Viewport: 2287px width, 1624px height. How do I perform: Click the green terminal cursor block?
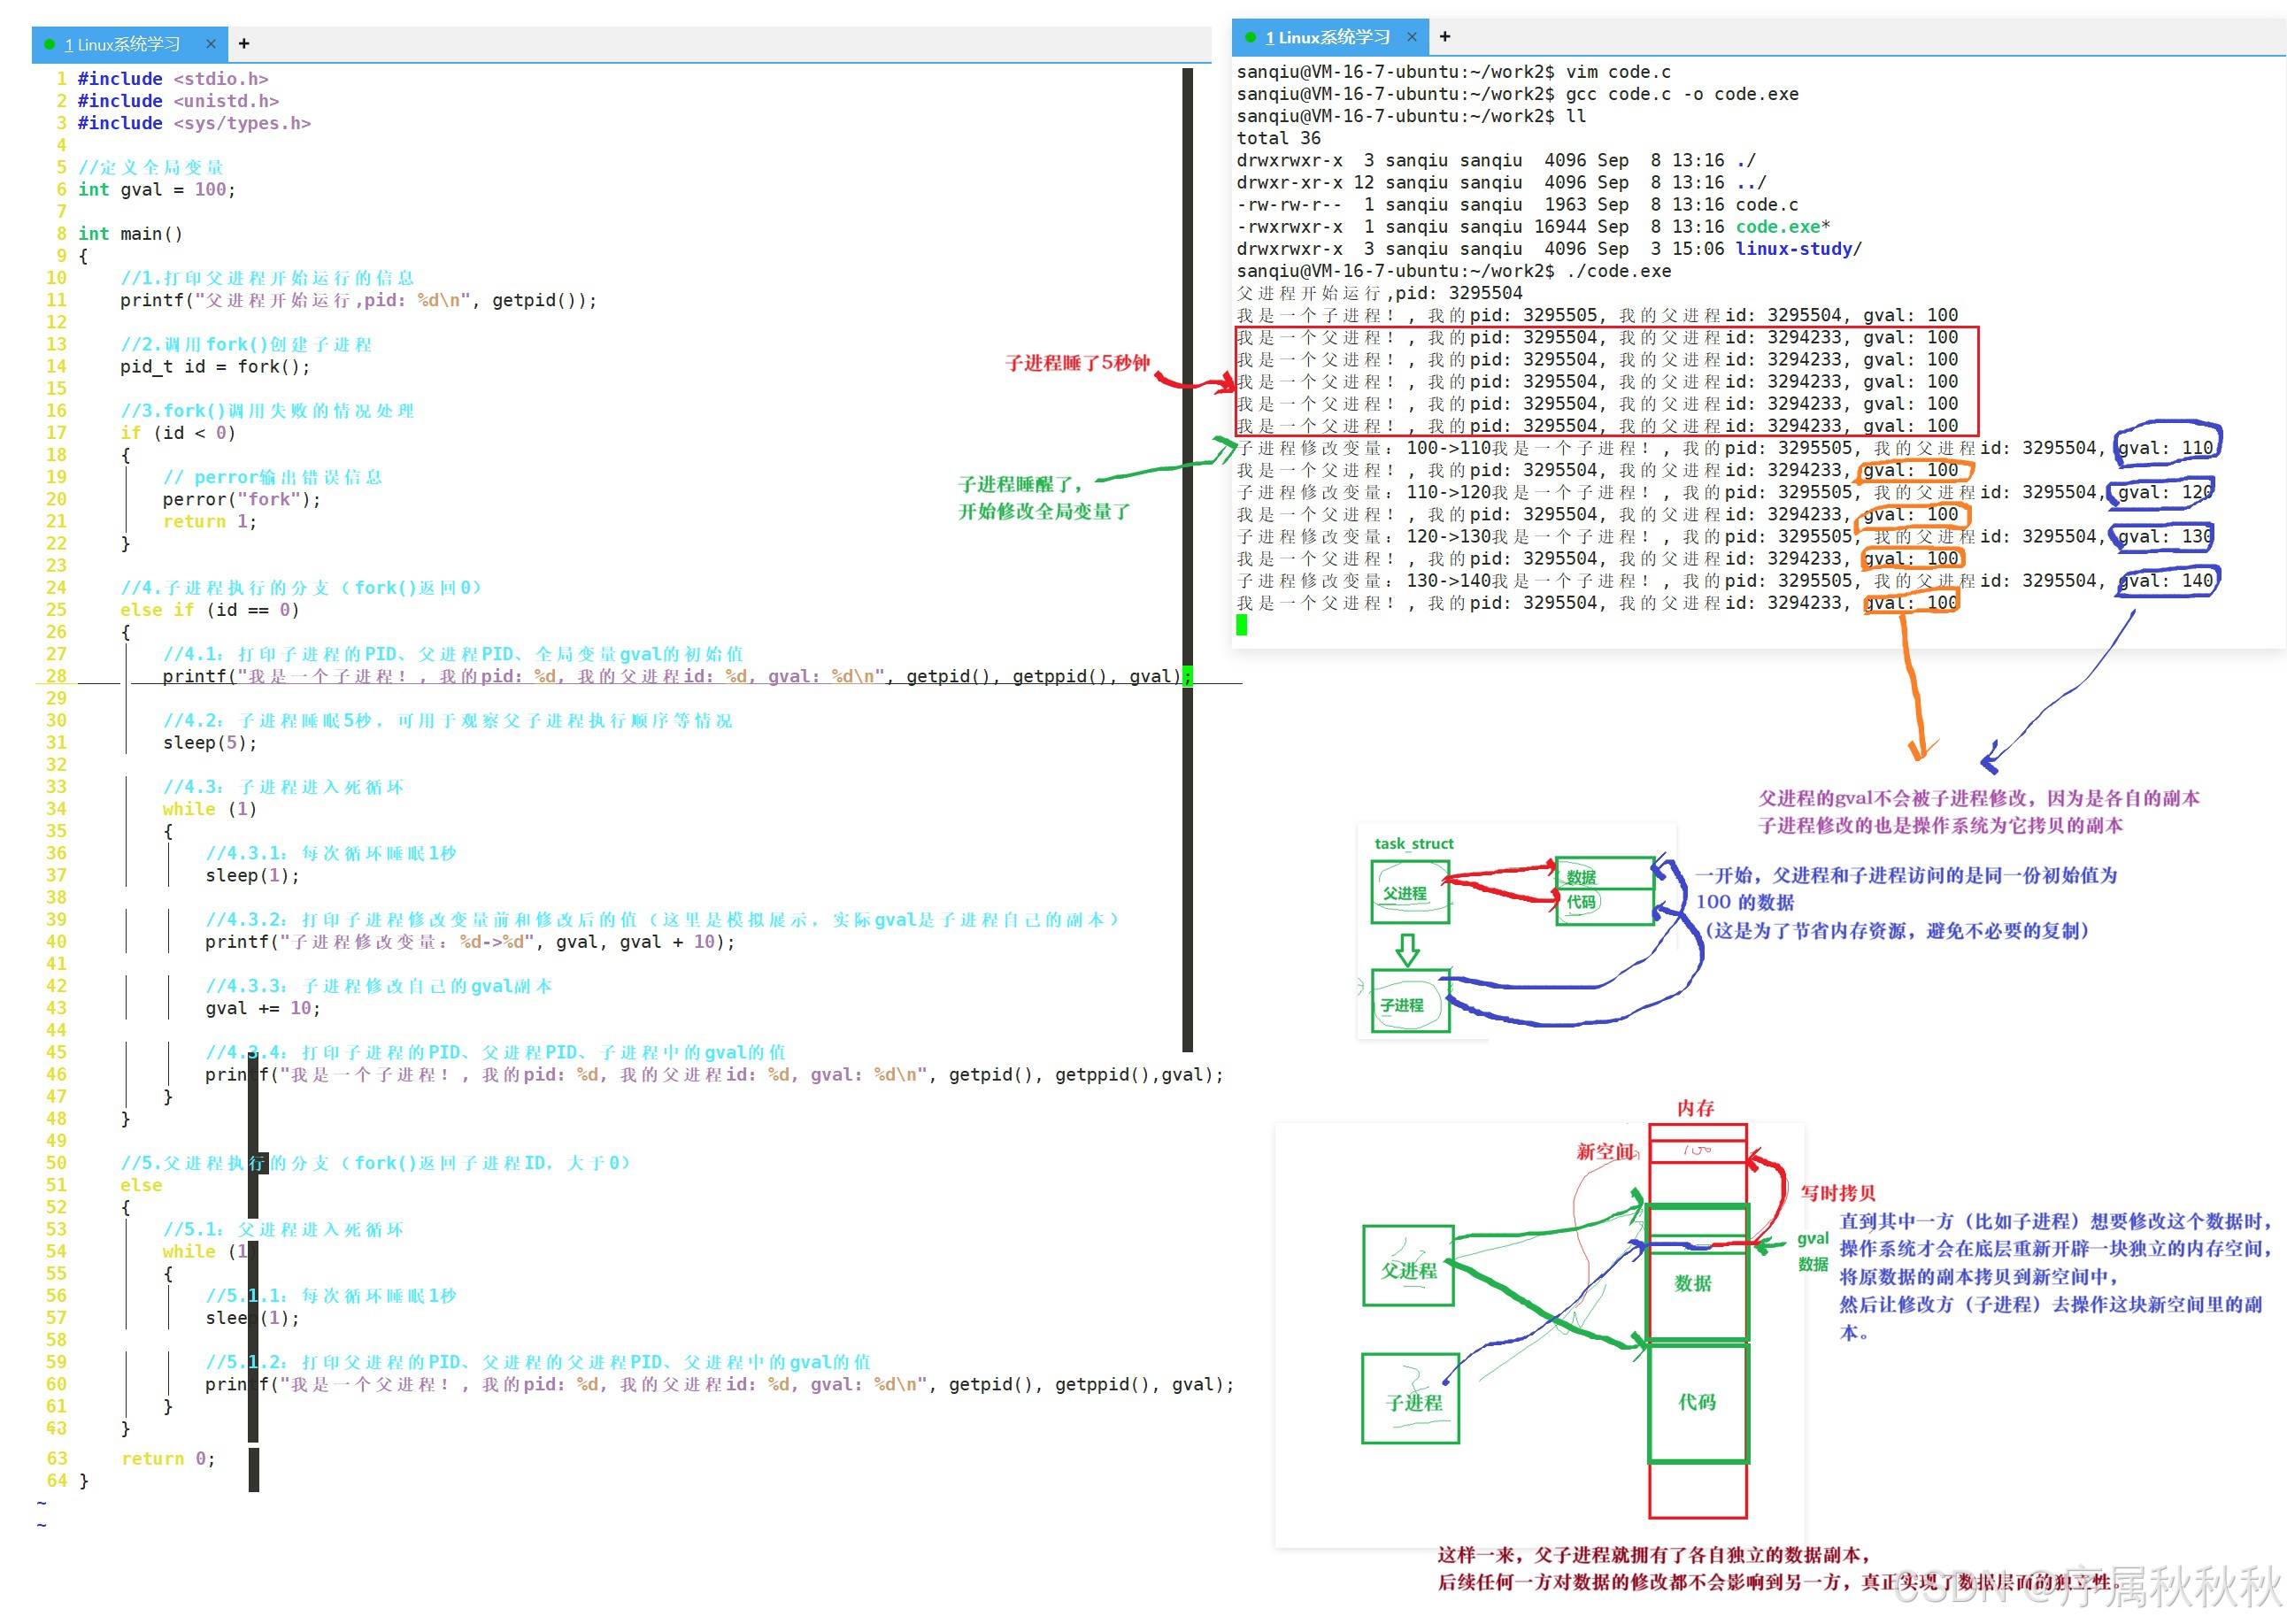pos(1242,625)
